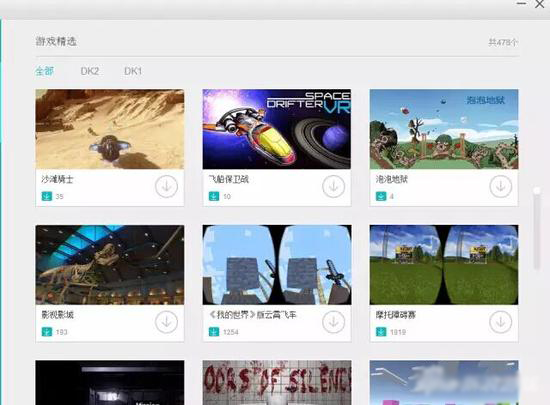
Task: Download 《我的世界》版云霄飞车
Action: coord(333,322)
